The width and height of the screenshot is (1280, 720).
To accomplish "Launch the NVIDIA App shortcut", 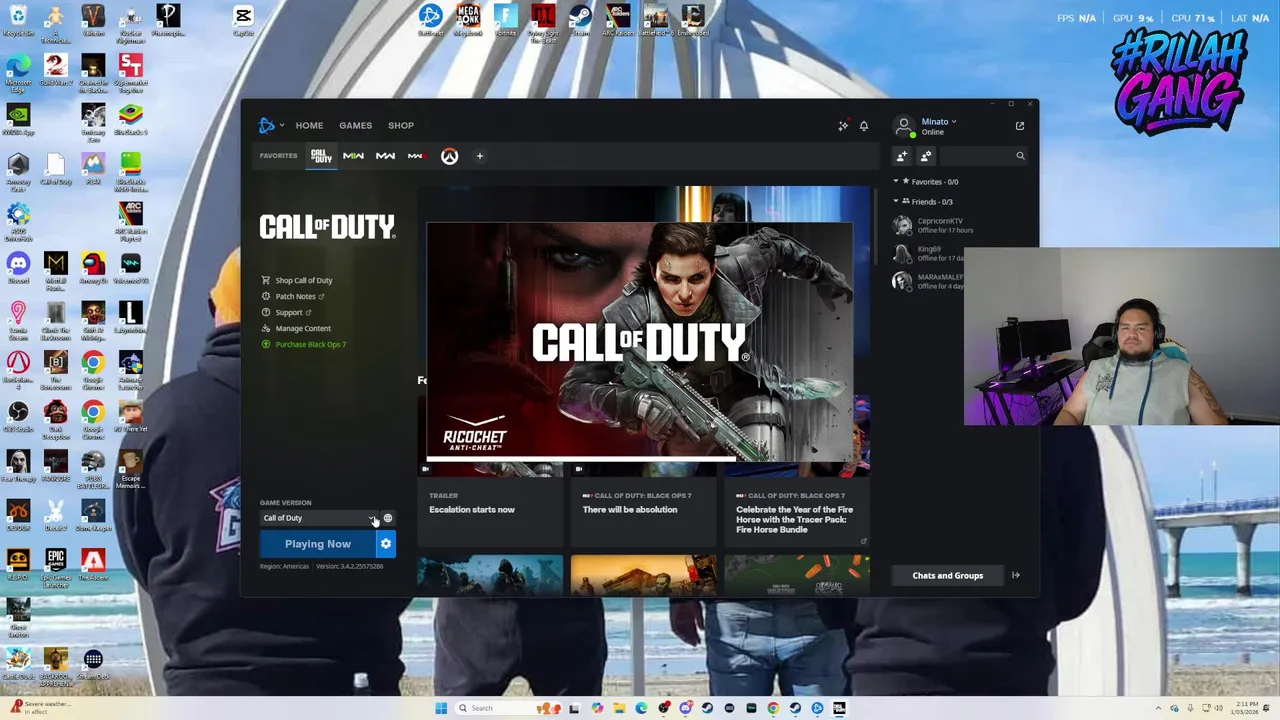I will pyautogui.click(x=18, y=121).
